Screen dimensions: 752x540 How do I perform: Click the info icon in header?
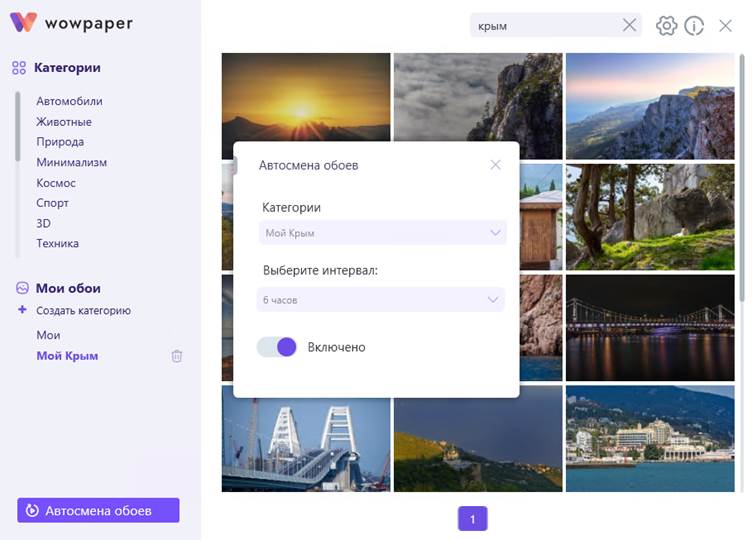[694, 26]
